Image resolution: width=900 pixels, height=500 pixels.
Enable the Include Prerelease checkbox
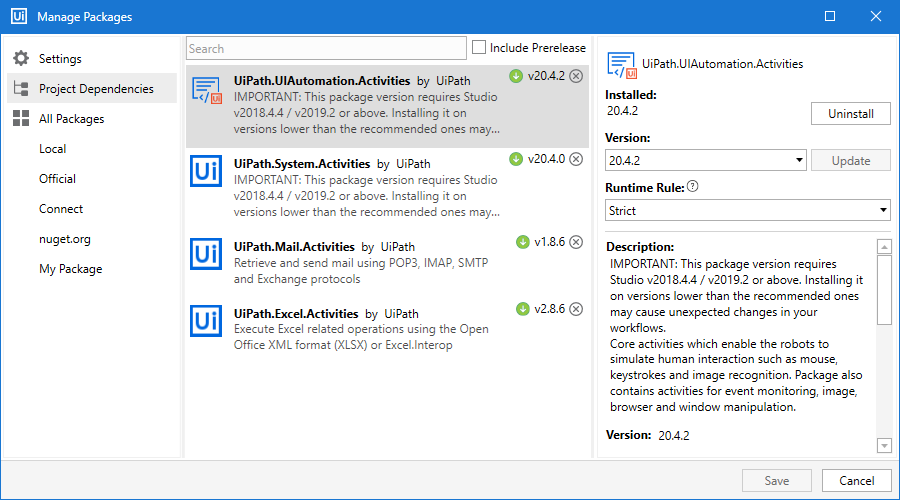(x=479, y=47)
